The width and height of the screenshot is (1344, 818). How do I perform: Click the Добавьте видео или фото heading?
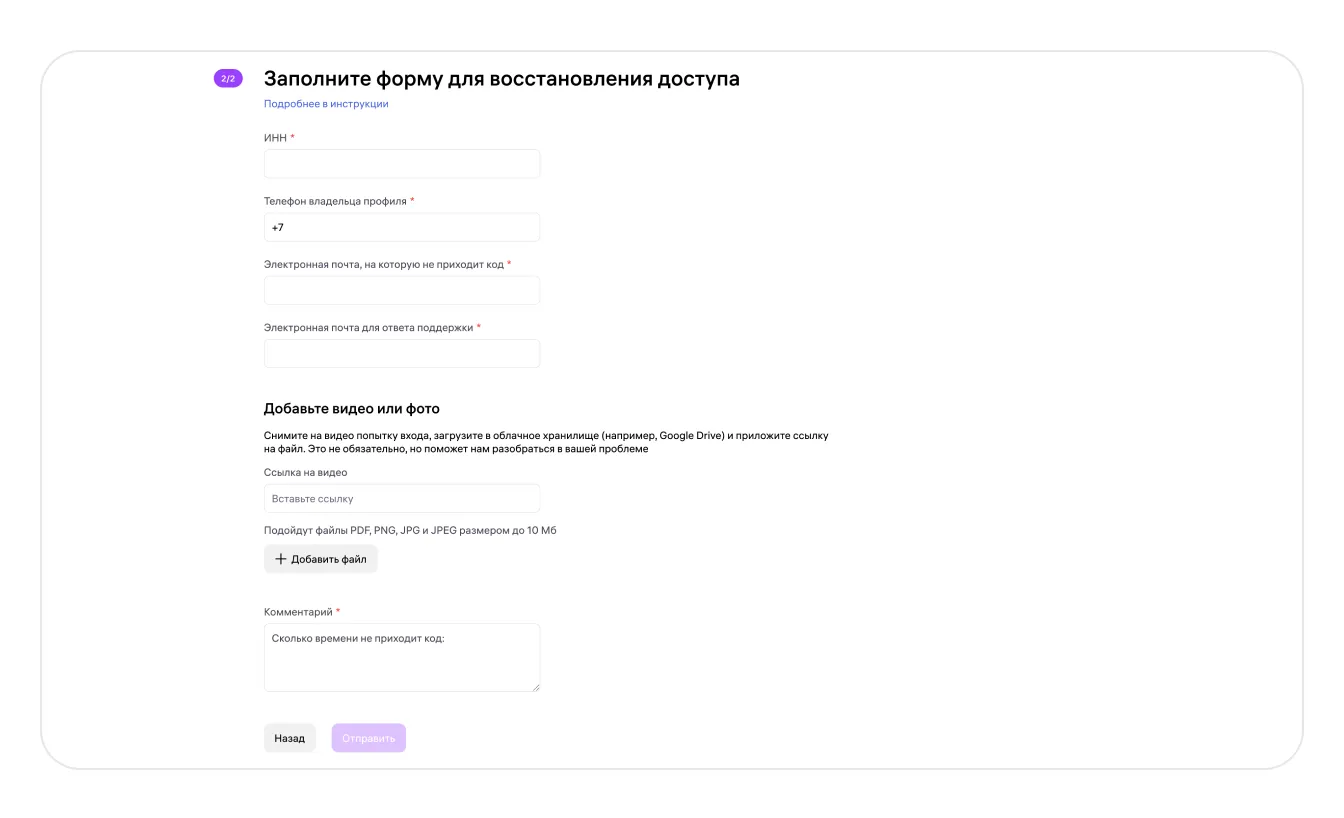(x=352, y=409)
